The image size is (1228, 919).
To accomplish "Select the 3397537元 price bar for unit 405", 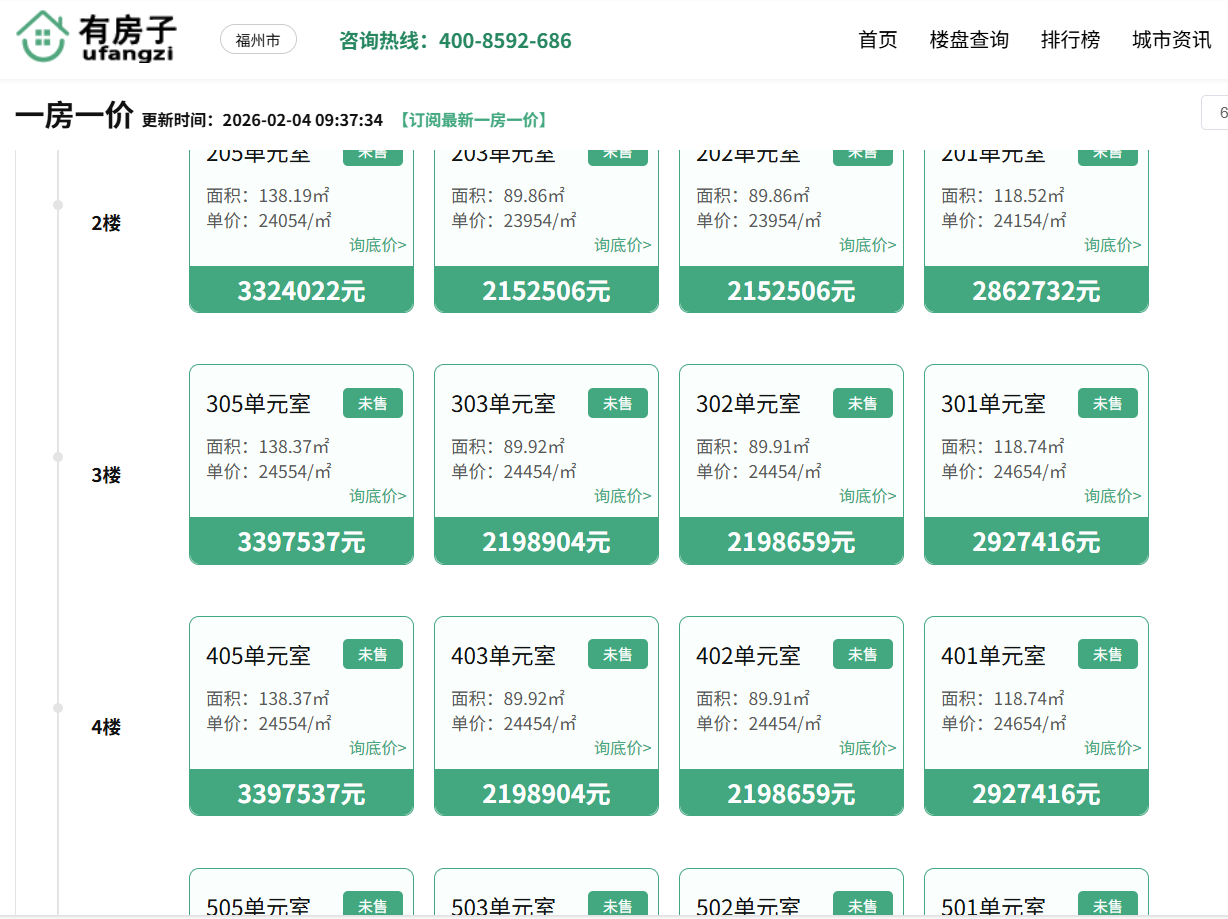I will pyautogui.click(x=301, y=793).
